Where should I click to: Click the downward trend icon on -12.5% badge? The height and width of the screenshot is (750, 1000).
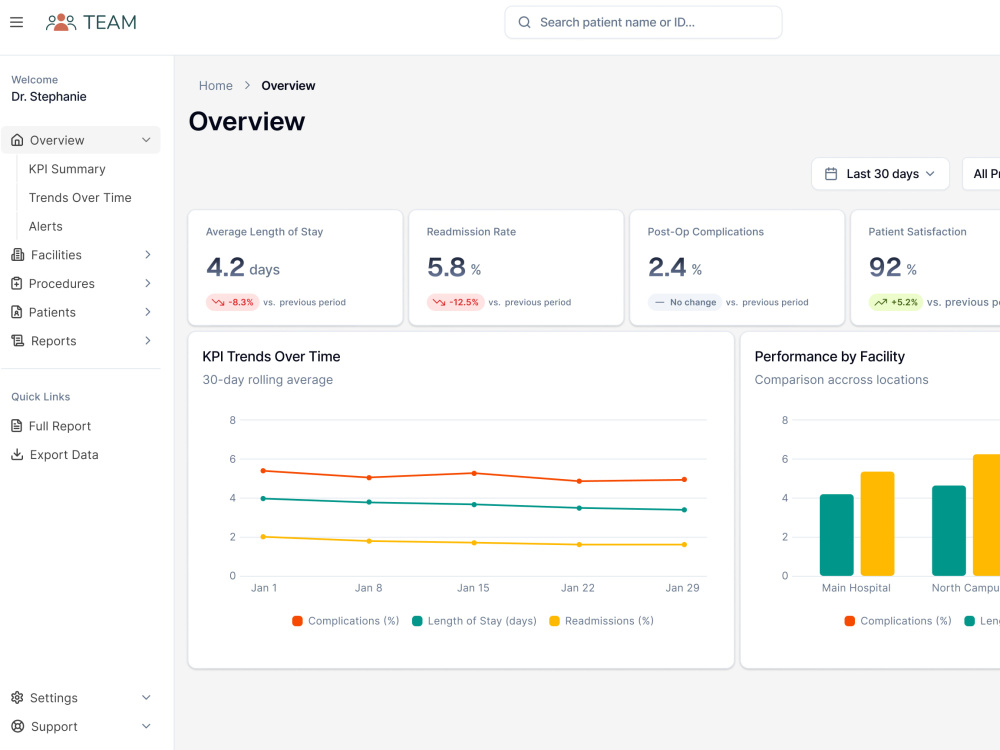[439, 302]
